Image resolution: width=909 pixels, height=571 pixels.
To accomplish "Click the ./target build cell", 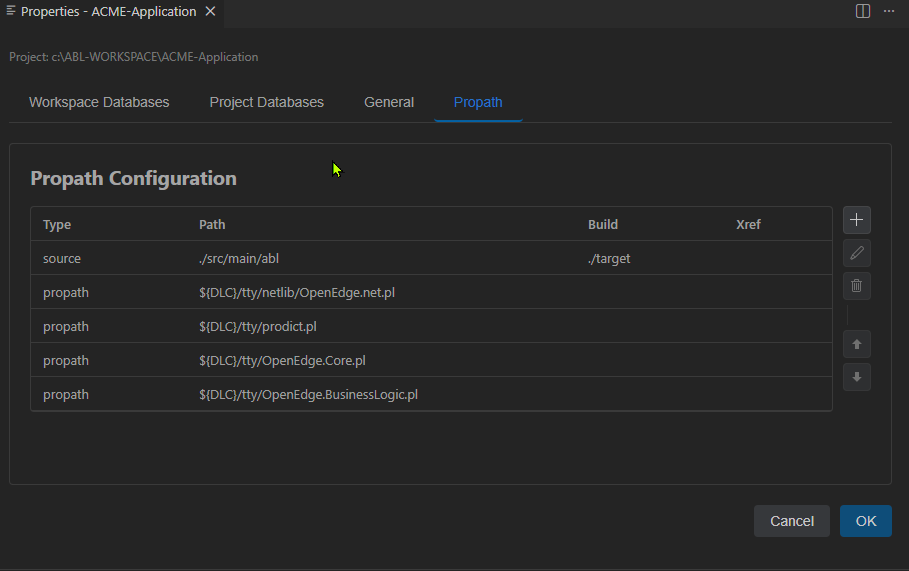I will (609, 259).
